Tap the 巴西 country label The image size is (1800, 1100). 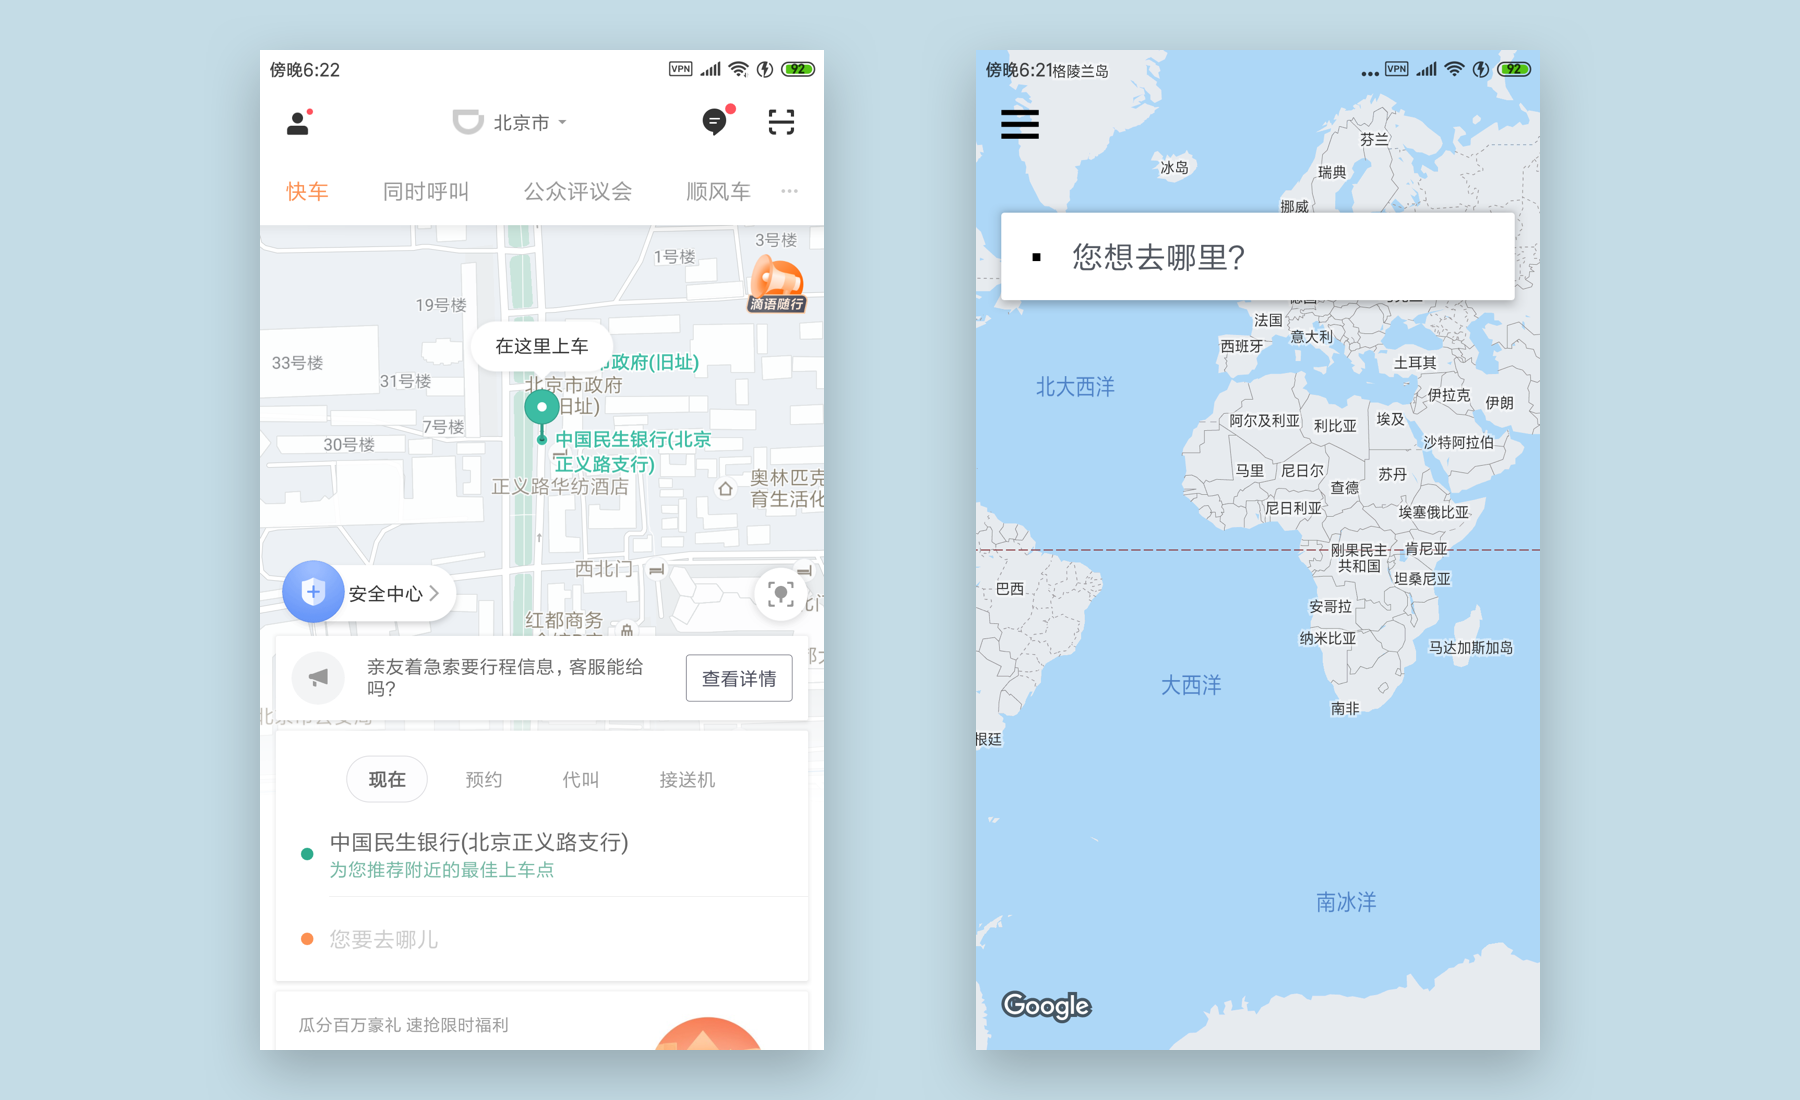pyautogui.click(x=1010, y=589)
